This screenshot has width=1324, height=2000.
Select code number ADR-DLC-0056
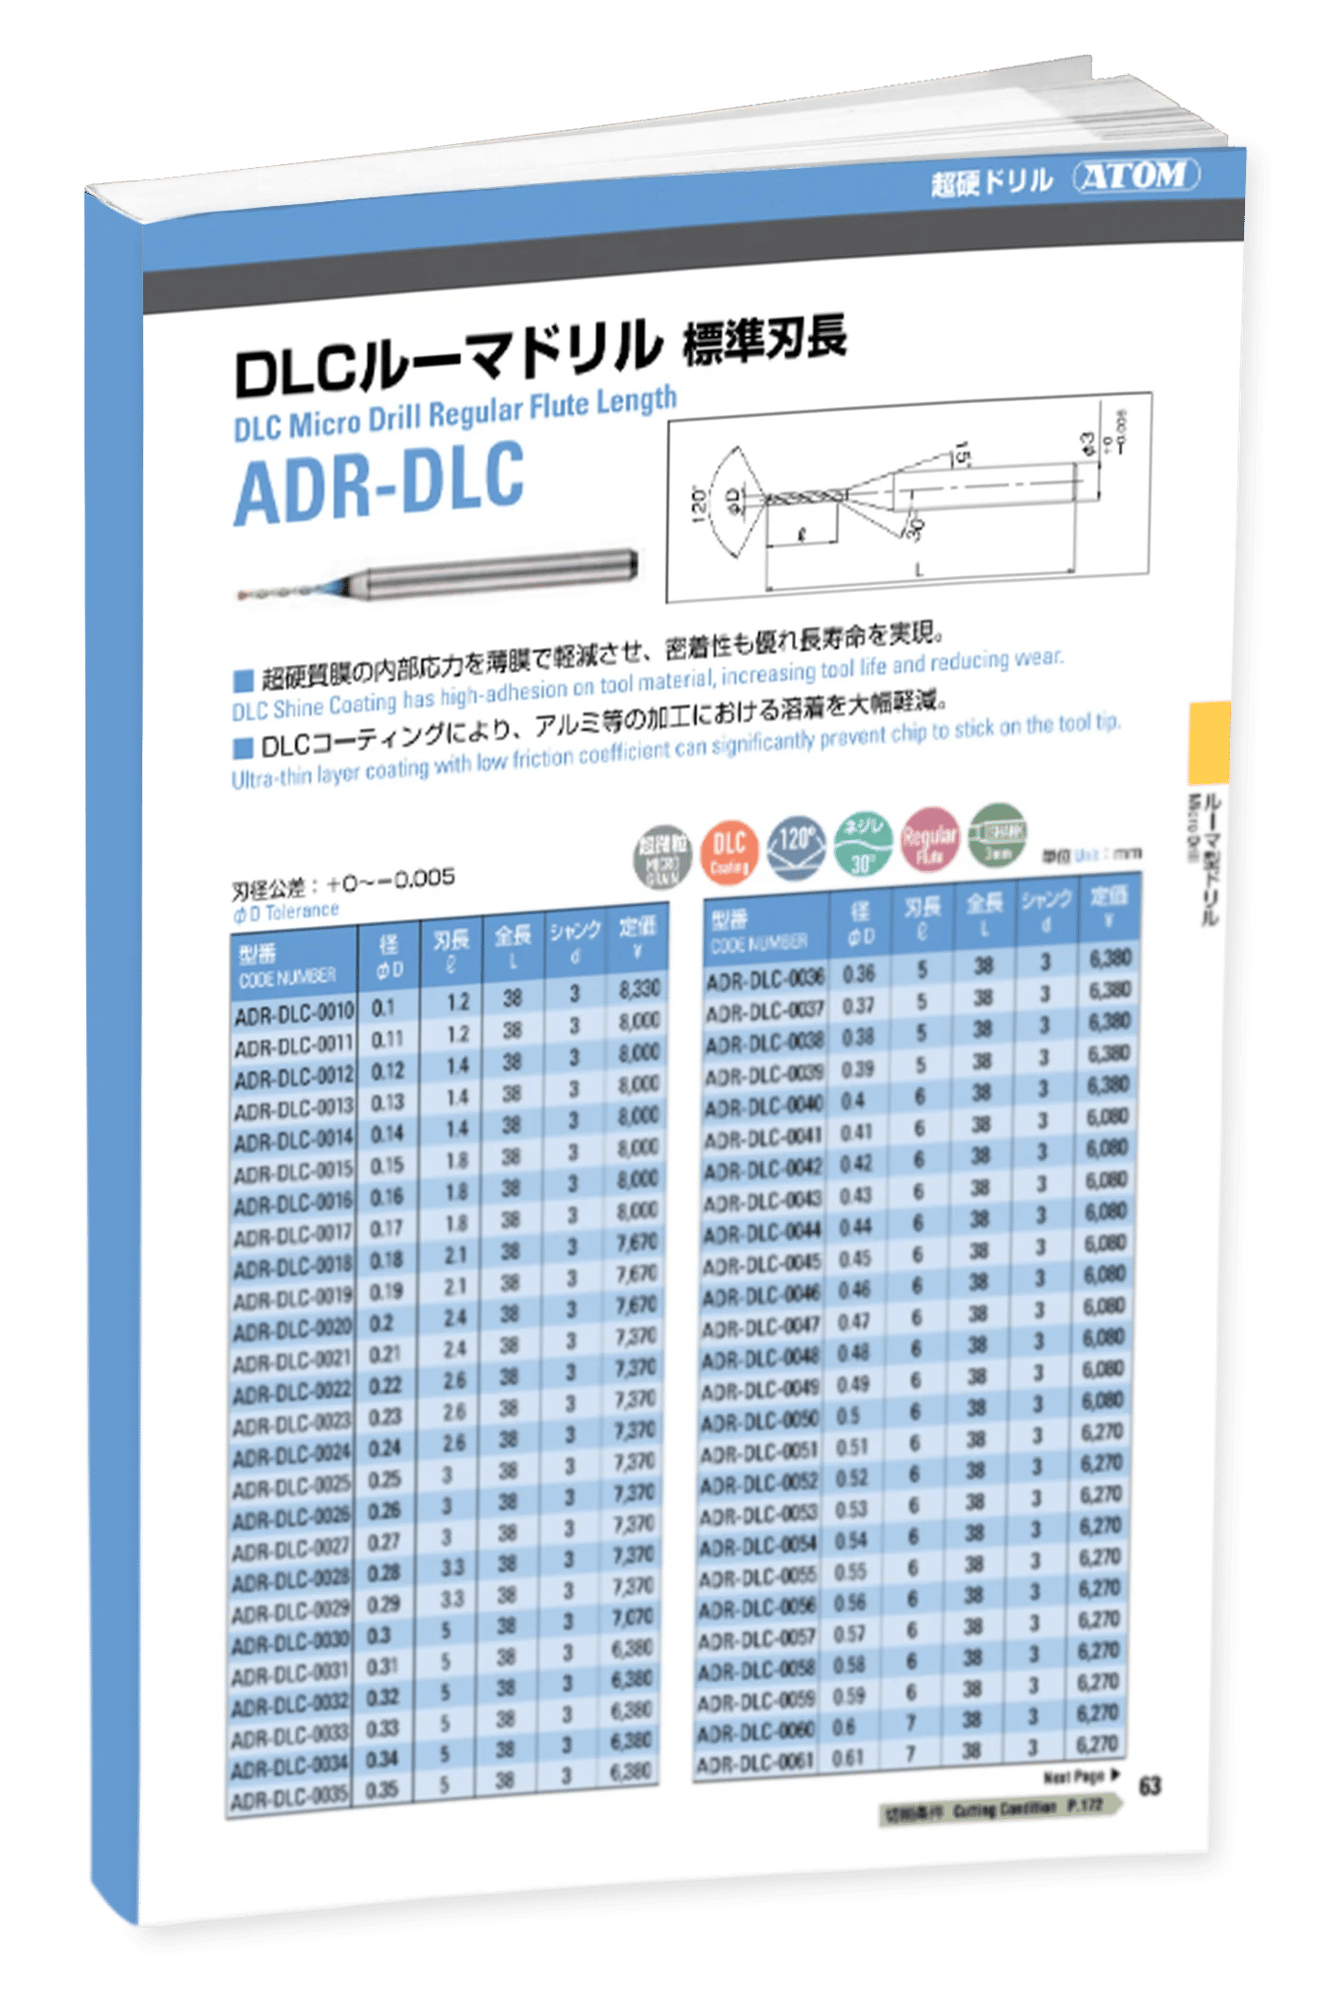tap(757, 1609)
